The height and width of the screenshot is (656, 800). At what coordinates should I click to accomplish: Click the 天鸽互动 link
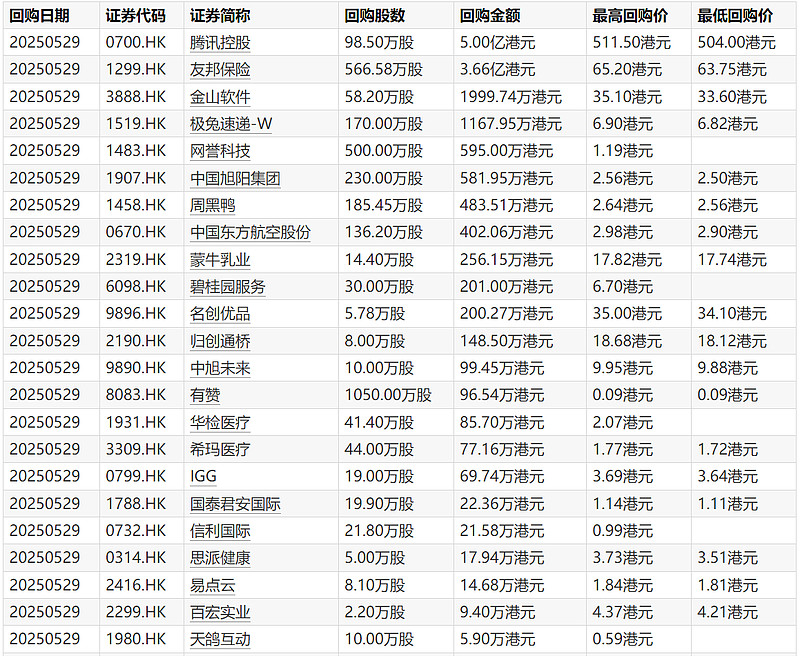[220, 639]
